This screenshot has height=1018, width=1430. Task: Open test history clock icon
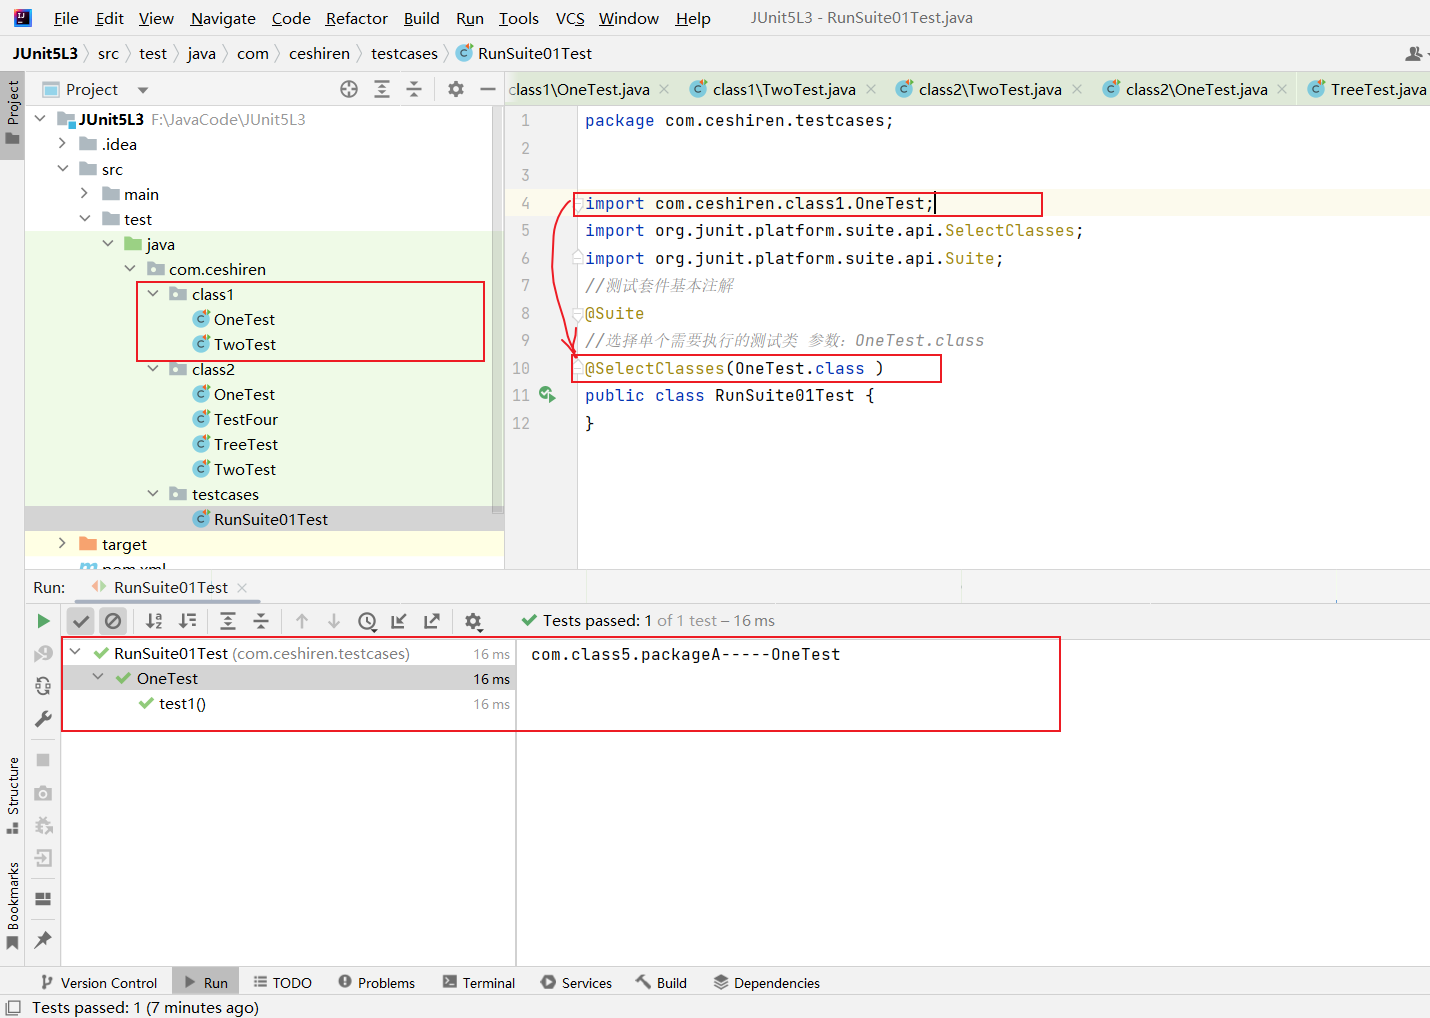tap(367, 621)
